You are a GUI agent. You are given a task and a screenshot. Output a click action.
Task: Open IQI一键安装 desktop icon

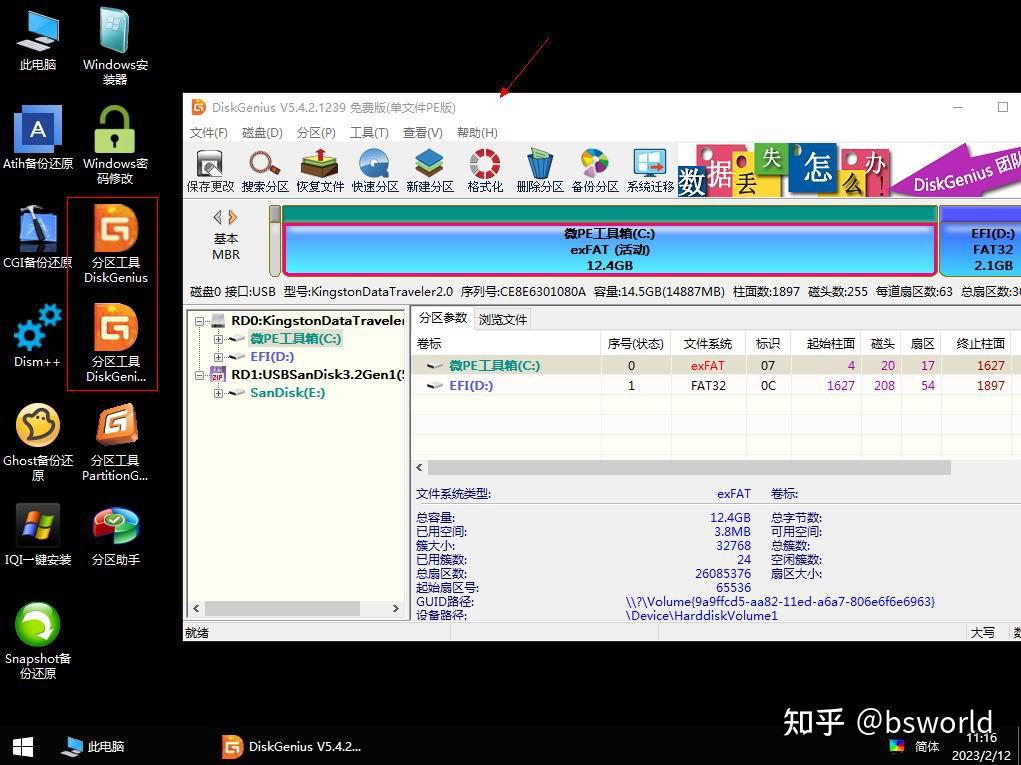pyautogui.click(x=38, y=535)
